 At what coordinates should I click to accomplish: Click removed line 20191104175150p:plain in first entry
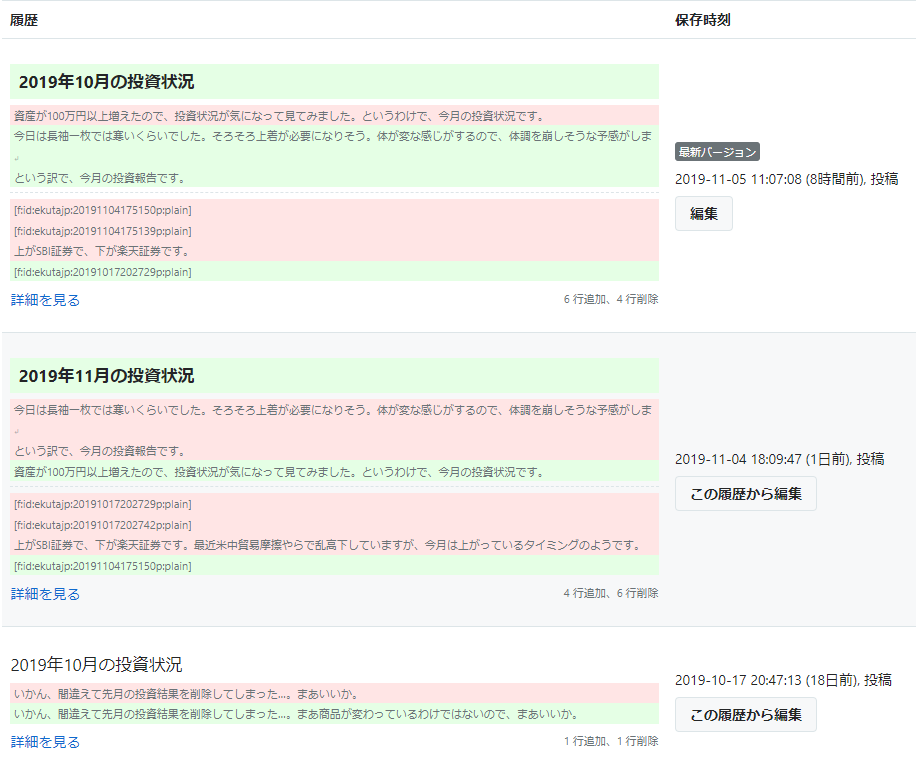[334, 210]
